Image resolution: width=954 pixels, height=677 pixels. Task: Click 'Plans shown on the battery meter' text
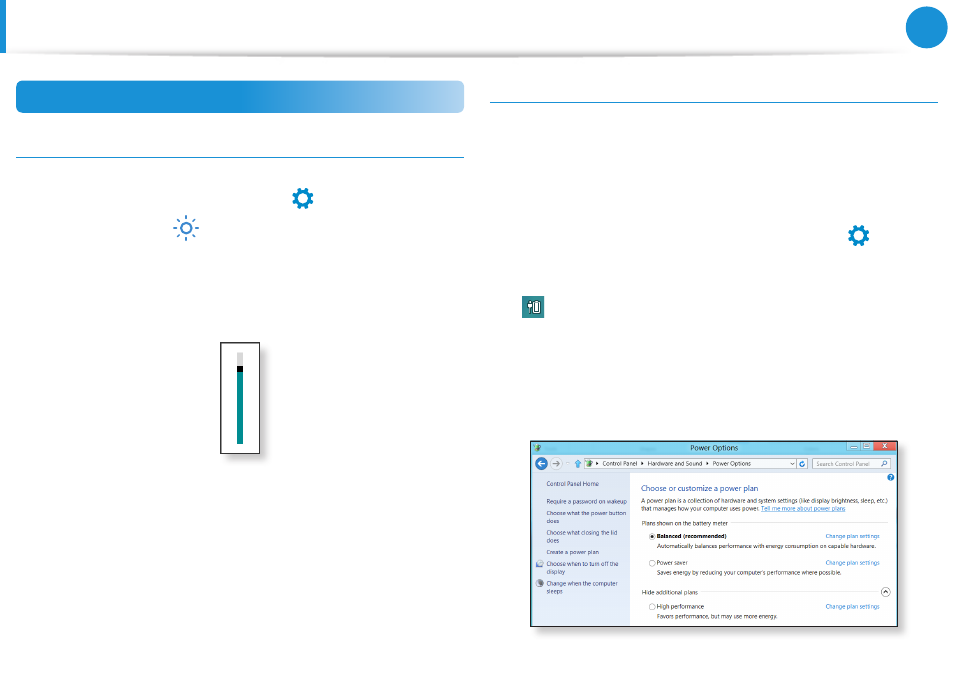tap(684, 524)
